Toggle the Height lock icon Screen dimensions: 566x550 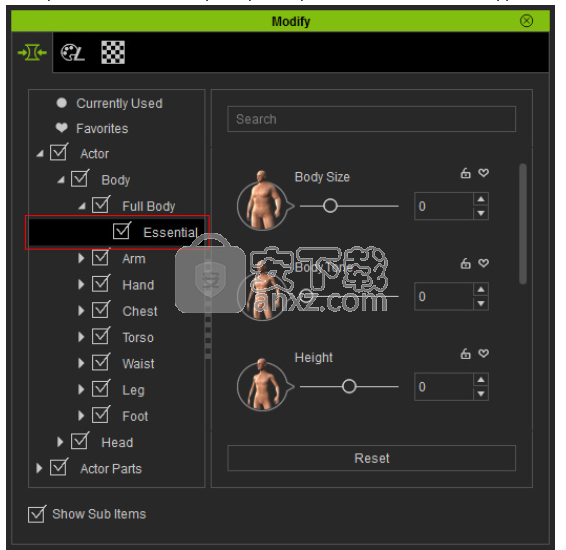466,354
